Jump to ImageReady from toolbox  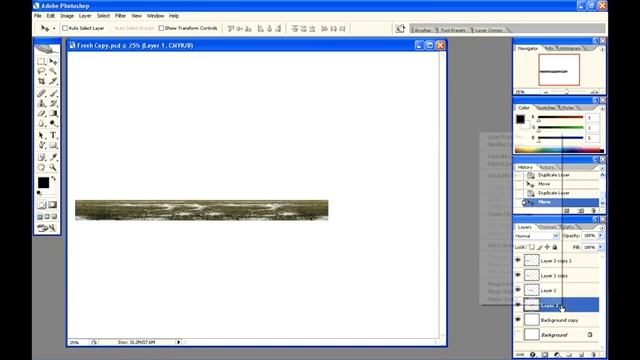pyautogui.click(x=47, y=228)
